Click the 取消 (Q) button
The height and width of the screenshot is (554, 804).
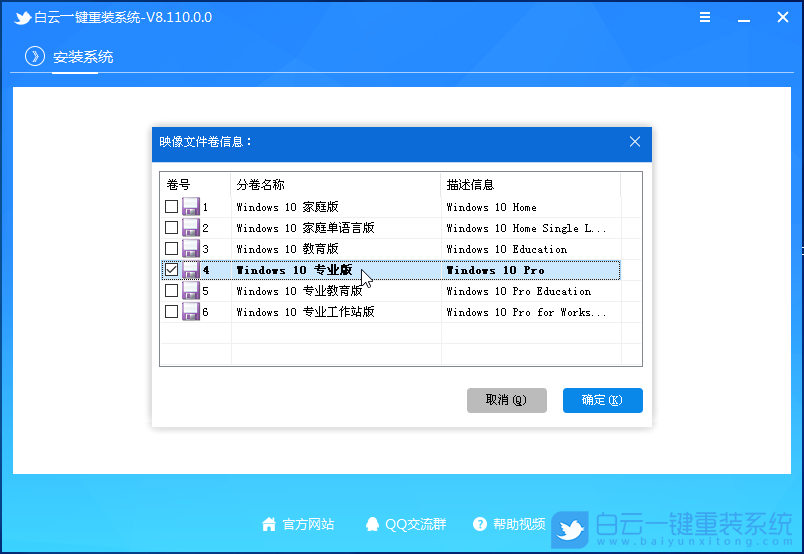507,400
